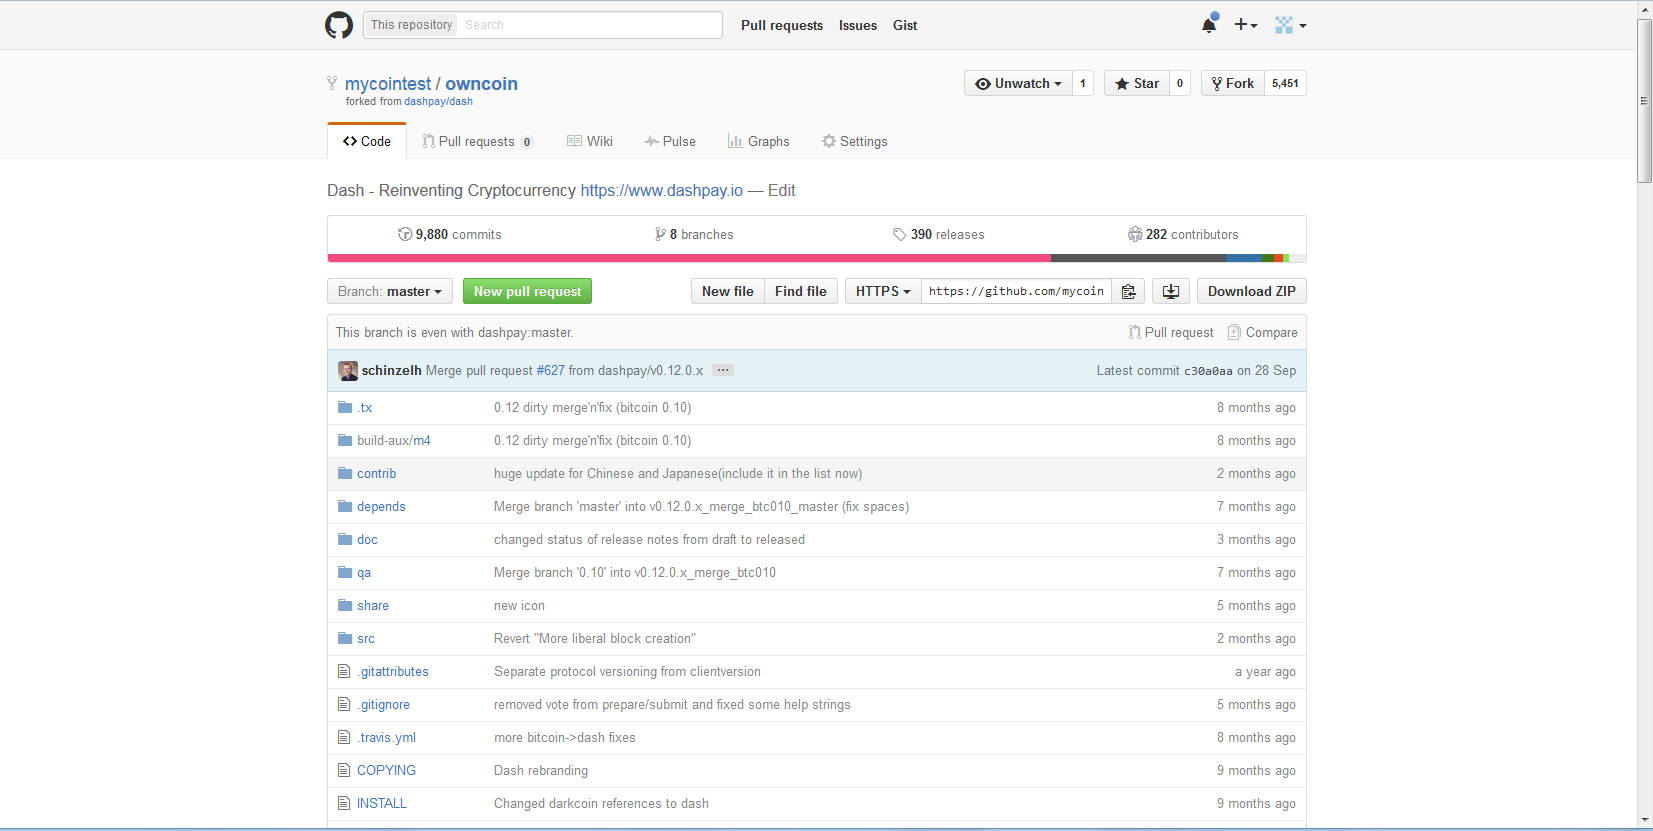This screenshot has height=831, width=1653.
Task: Open the user avatar menu
Action: pyautogui.click(x=1290, y=25)
